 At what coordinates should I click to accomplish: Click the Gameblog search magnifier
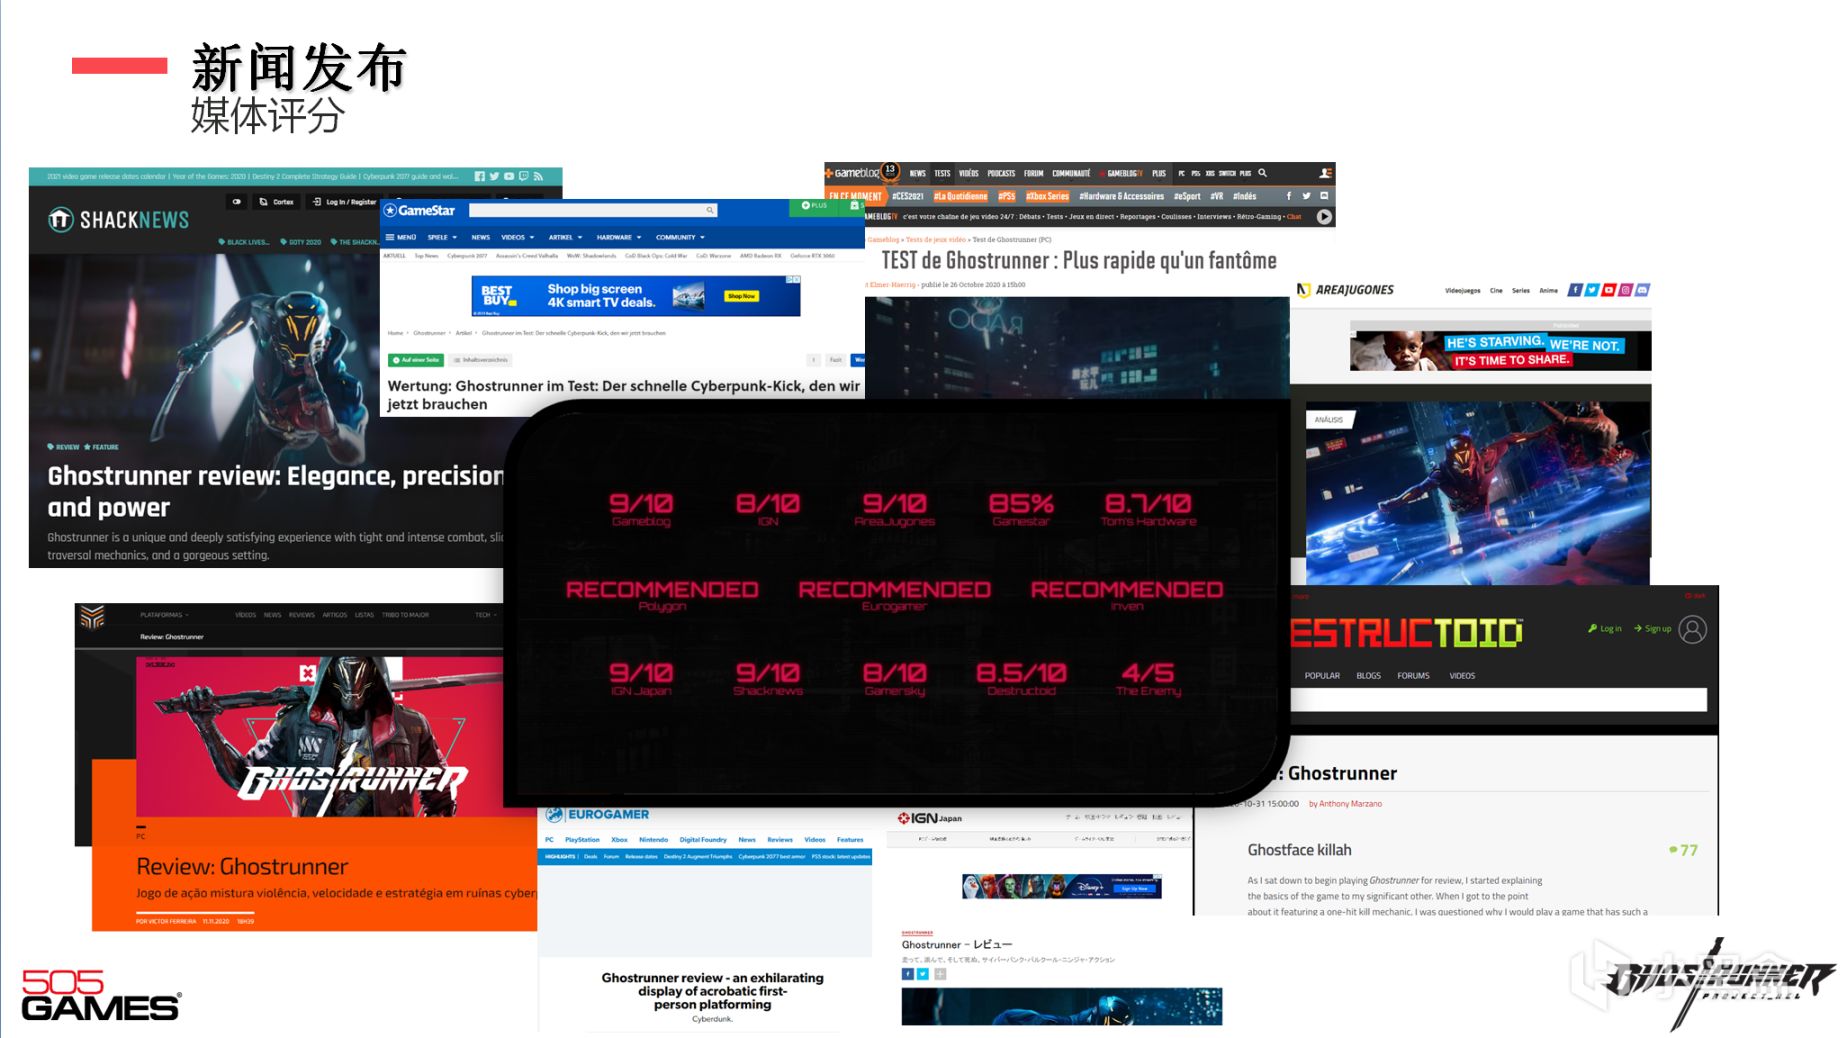(x=1263, y=173)
